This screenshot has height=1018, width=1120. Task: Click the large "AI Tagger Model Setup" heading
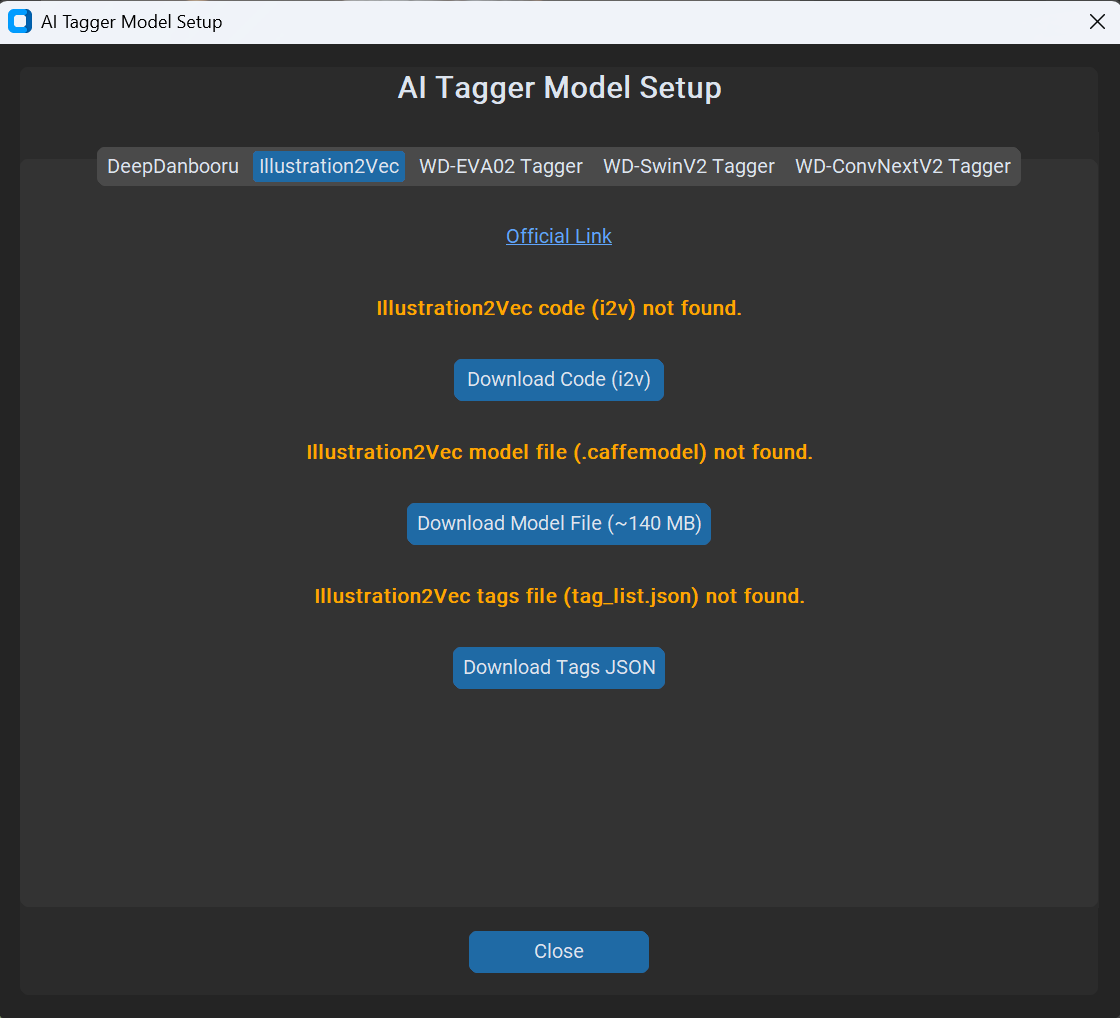pyautogui.click(x=559, y=88)
